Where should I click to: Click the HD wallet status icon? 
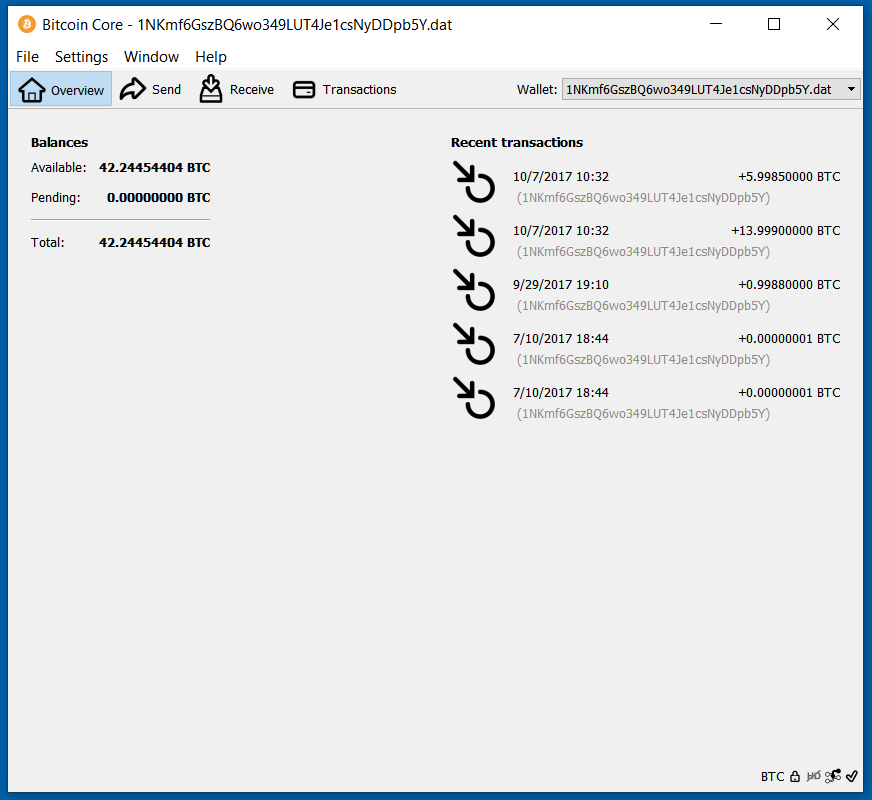click(814, 776)
